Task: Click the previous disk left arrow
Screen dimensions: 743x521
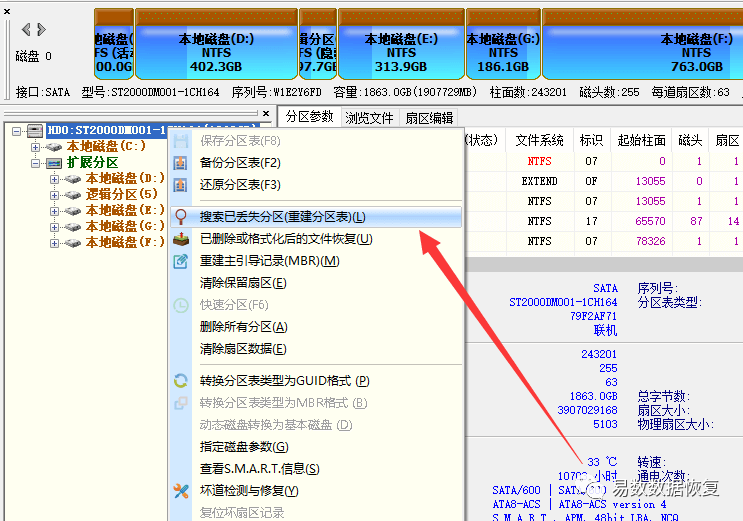Action: pyautogui.click(x=26, y=29)
